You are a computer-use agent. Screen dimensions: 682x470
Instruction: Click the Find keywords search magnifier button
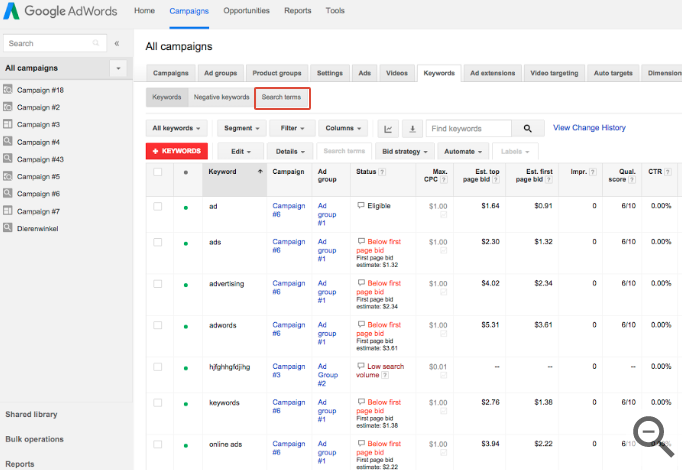(x=528, y=128)
